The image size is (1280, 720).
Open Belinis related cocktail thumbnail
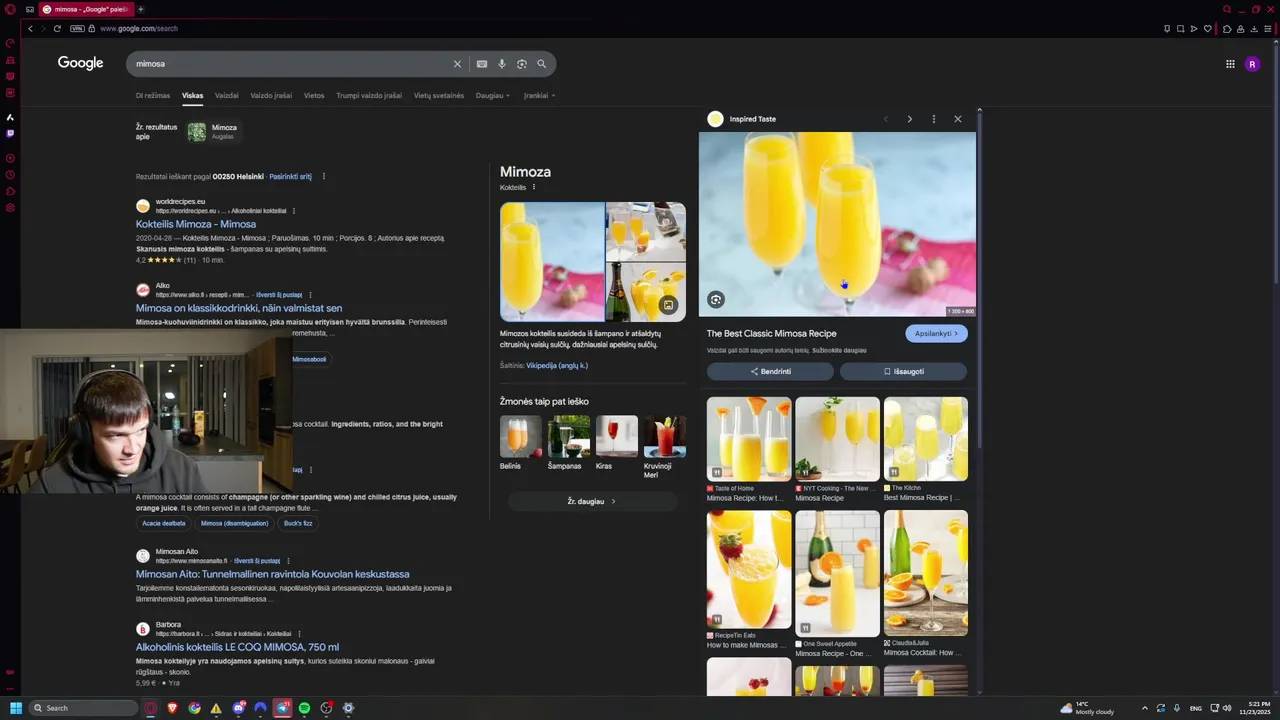520,437
